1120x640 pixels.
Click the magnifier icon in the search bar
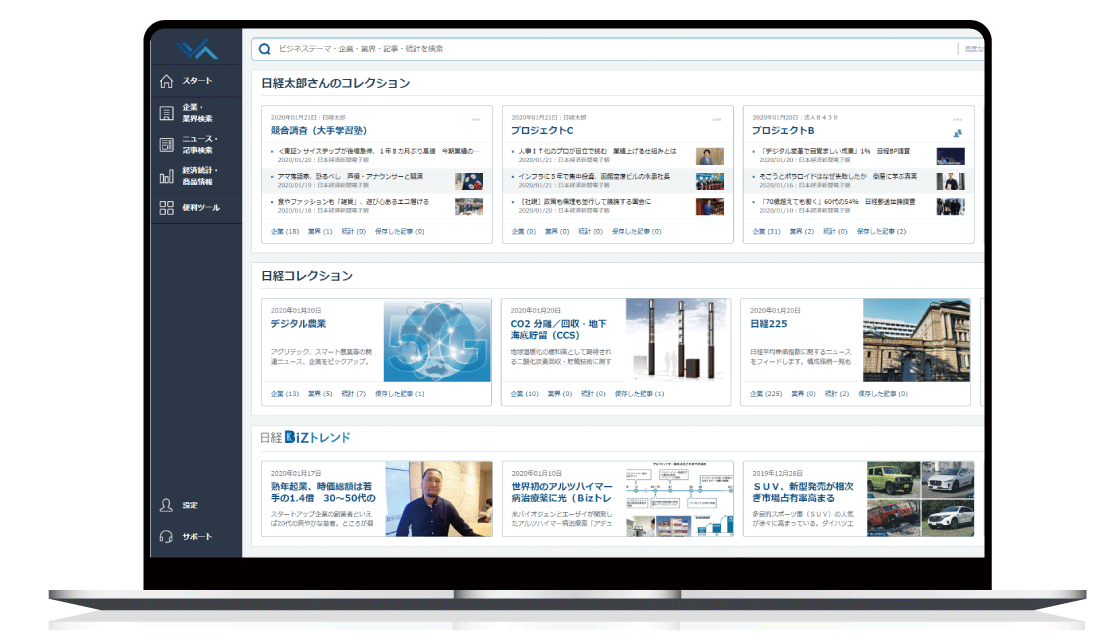click(x=264, y=49)
